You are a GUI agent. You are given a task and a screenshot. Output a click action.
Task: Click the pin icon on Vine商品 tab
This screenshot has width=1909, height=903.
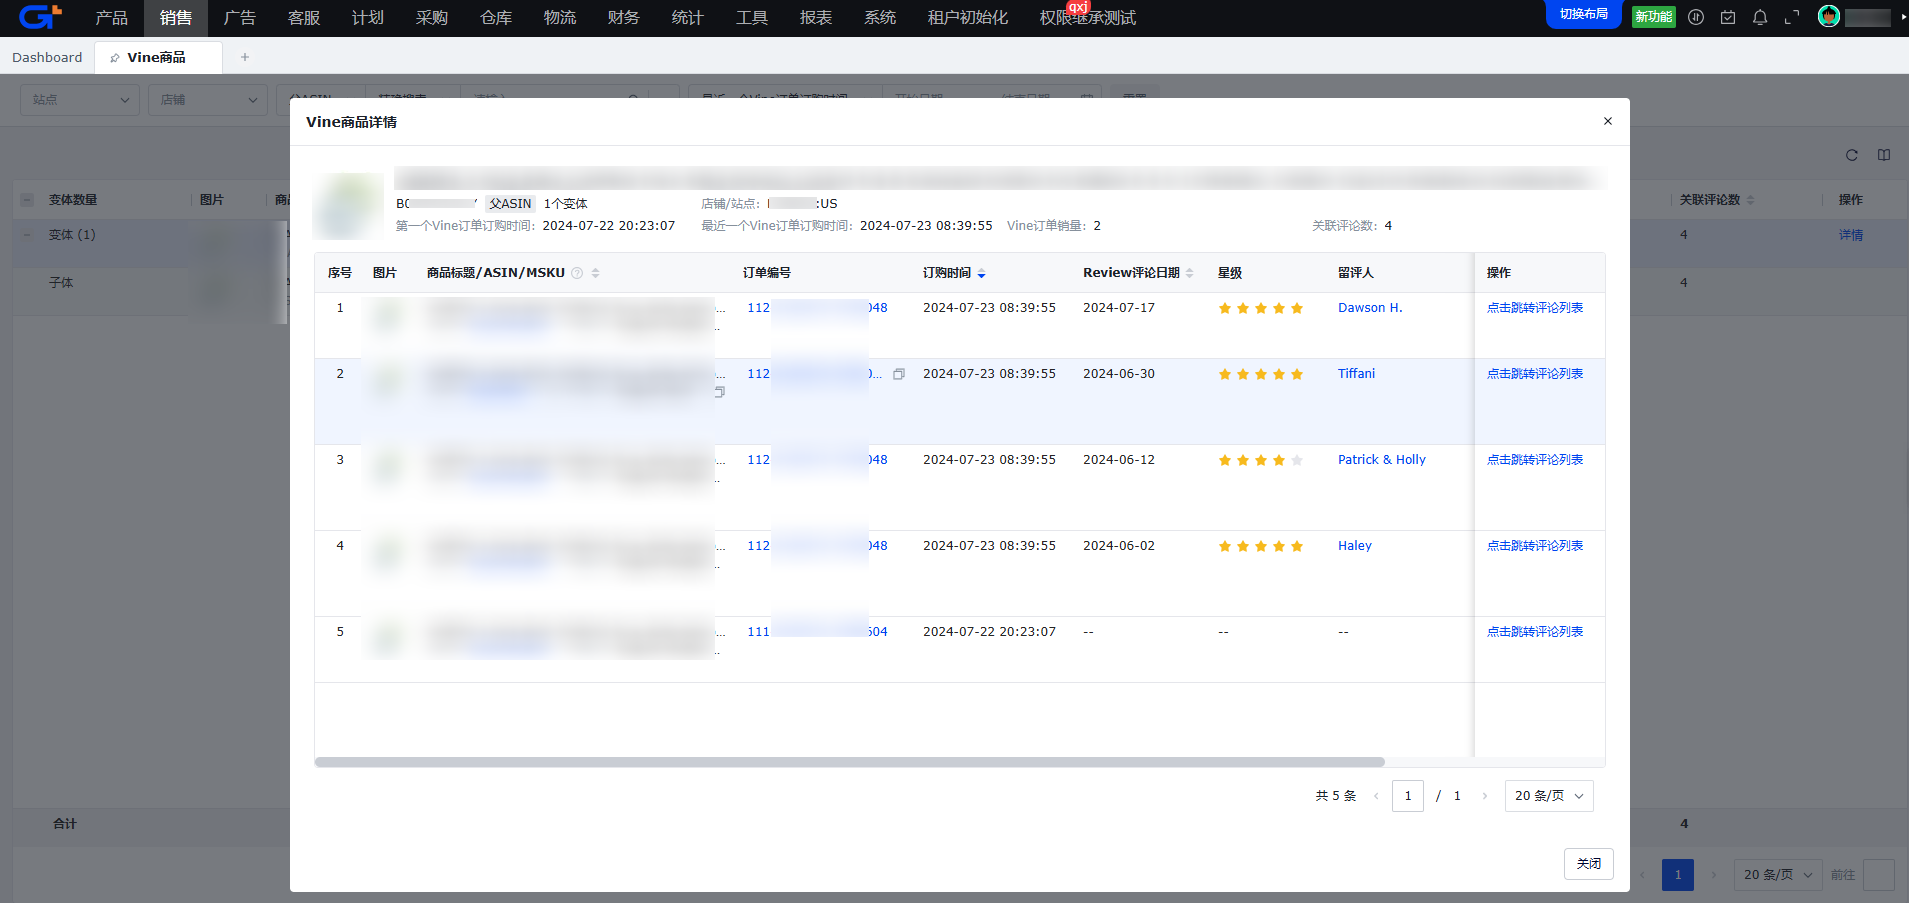pos(115,58)
